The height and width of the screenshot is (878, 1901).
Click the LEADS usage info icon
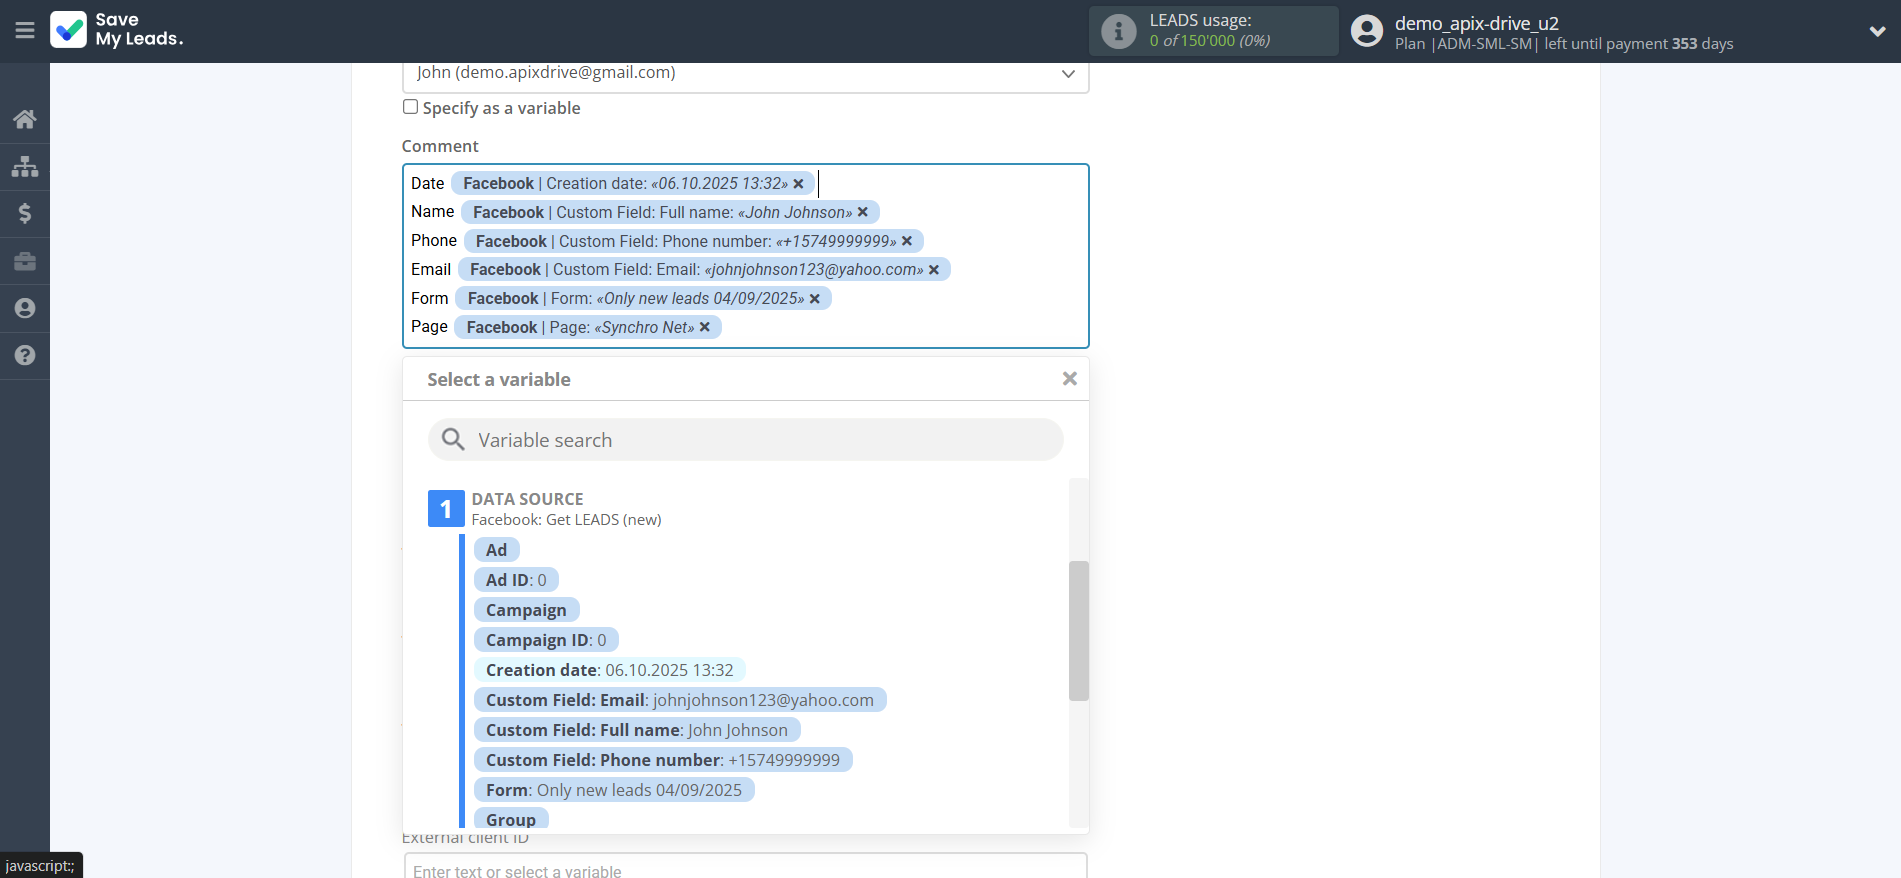[1118, 32]
